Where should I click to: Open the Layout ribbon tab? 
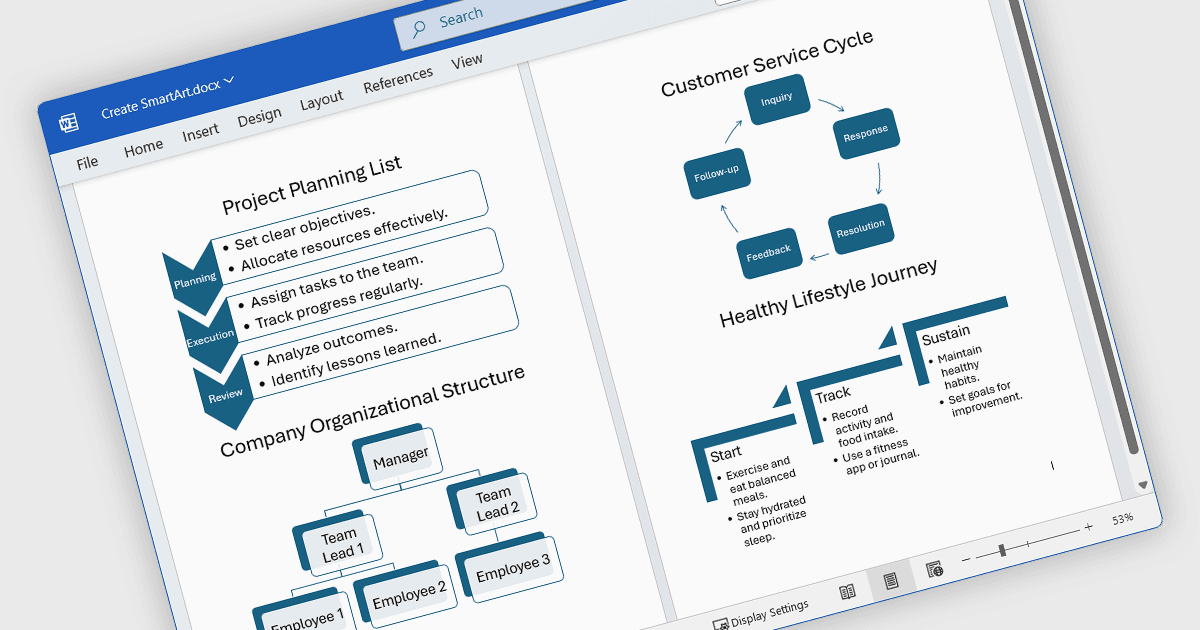pos(321,100)
